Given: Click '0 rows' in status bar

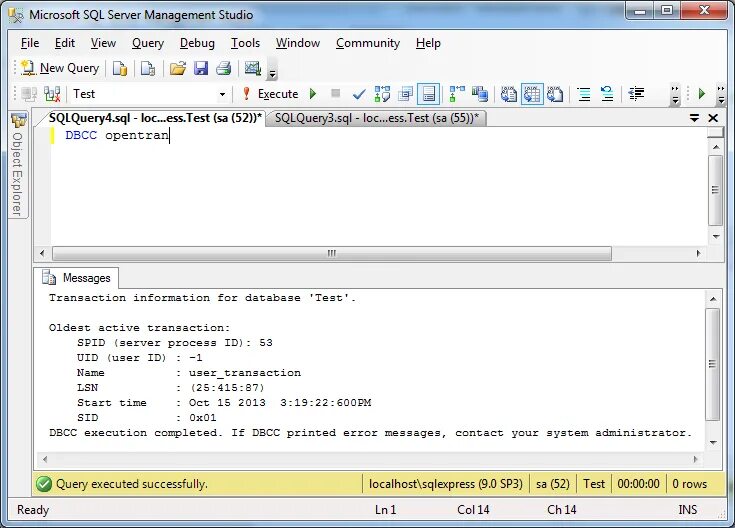Looking at the screenshot, I should tap(690, 484).
